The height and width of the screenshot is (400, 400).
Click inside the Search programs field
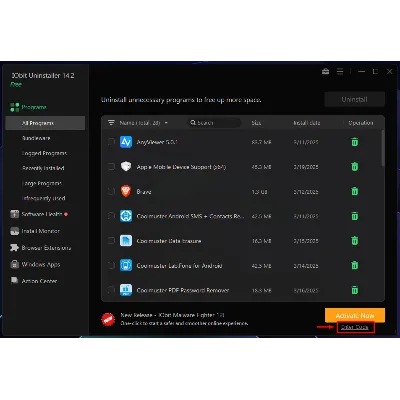(x=214, y=123)
